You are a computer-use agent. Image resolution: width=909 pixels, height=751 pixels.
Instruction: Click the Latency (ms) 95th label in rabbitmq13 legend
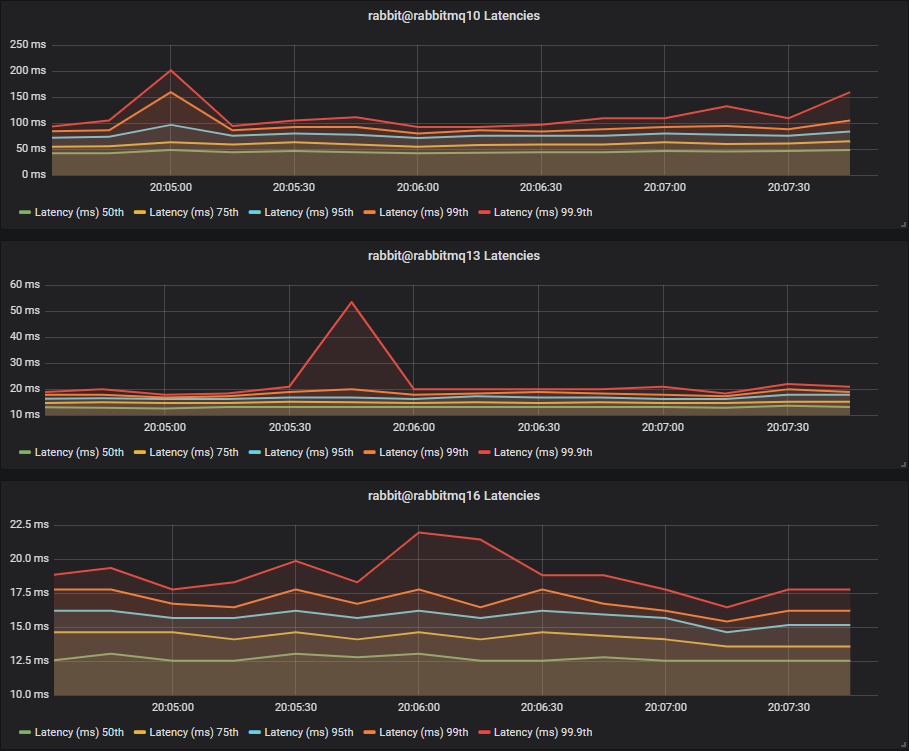pyautogui.click(x=307, y=452)
